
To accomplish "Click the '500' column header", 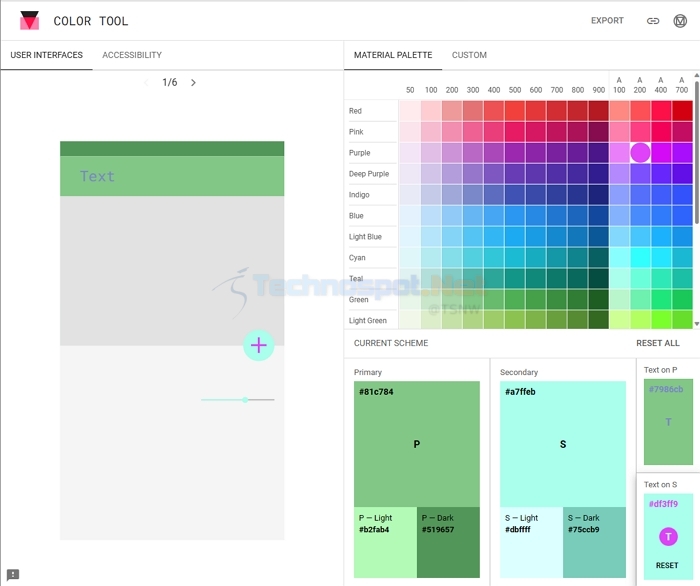I will [x=515, y=90].
